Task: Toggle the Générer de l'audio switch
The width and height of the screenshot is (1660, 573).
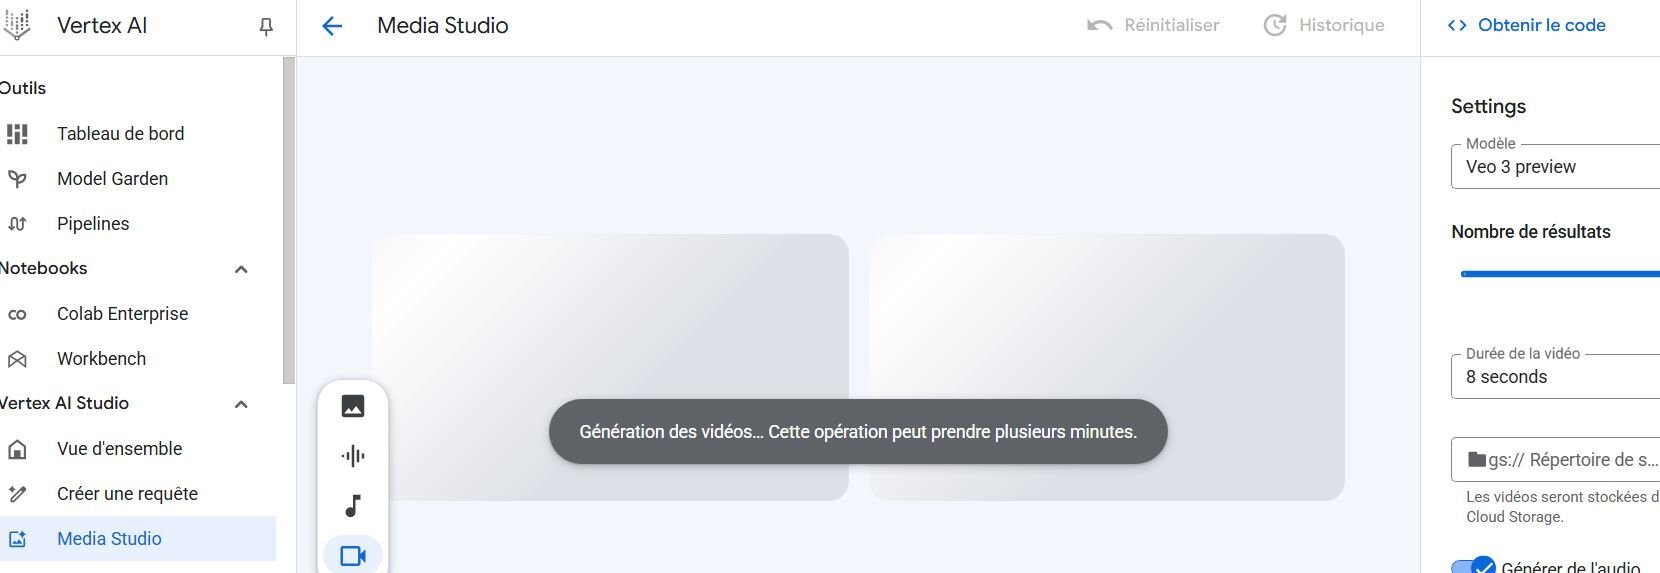Action: click(1474, 567)
